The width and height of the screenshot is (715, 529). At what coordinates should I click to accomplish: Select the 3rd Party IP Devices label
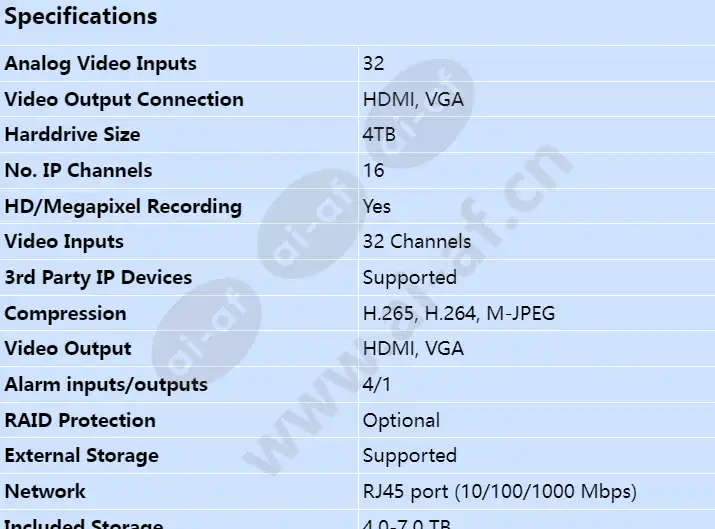pos(98,278)
